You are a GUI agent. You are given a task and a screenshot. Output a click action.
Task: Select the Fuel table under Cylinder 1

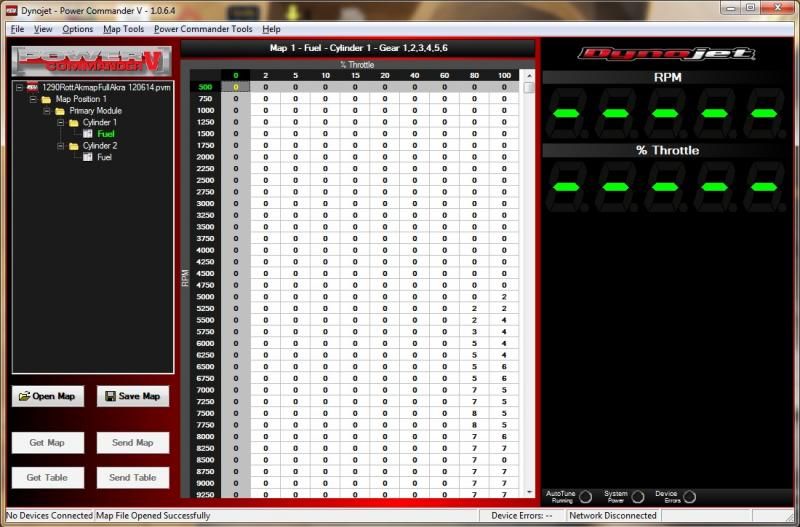click(105, 134)
